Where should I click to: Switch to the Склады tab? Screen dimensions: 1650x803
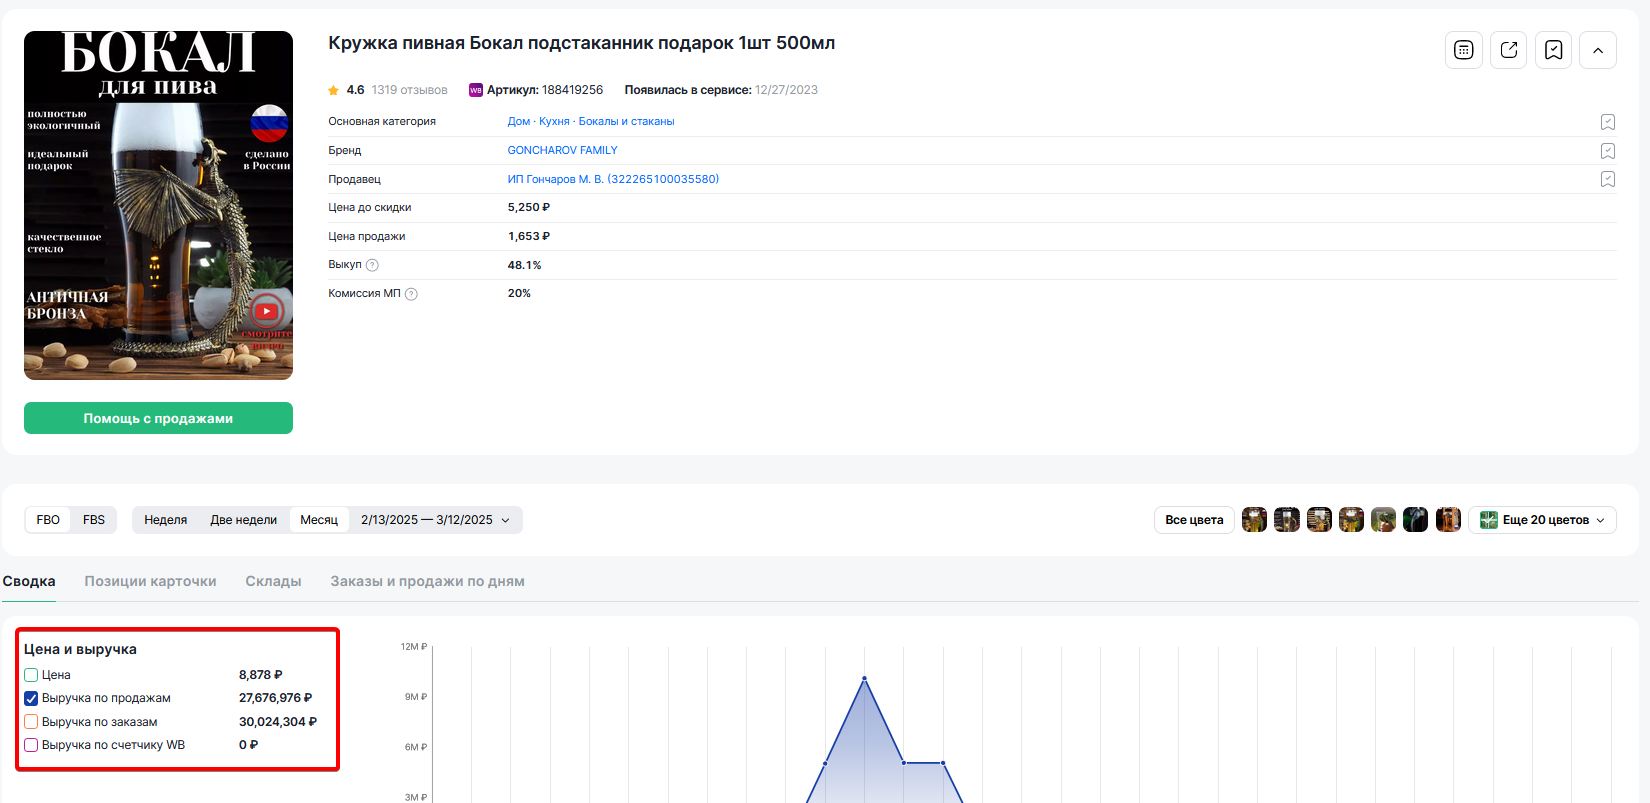click(x=273, y=581)
